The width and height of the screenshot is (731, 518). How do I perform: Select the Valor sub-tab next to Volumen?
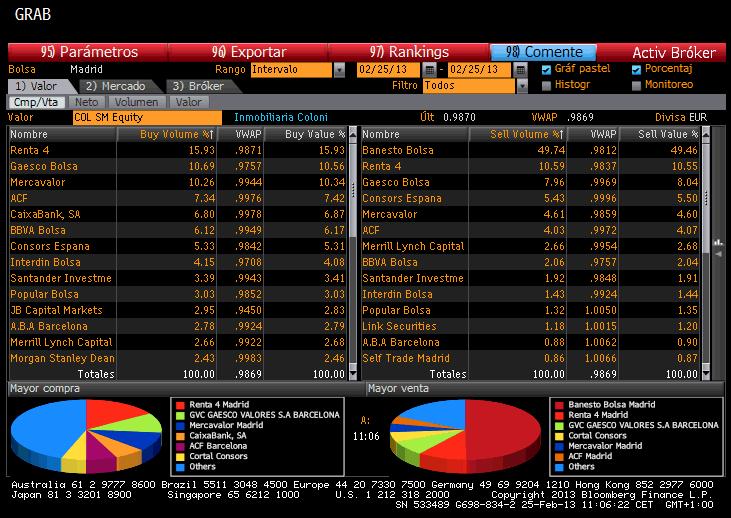click(x=189, y=102)
